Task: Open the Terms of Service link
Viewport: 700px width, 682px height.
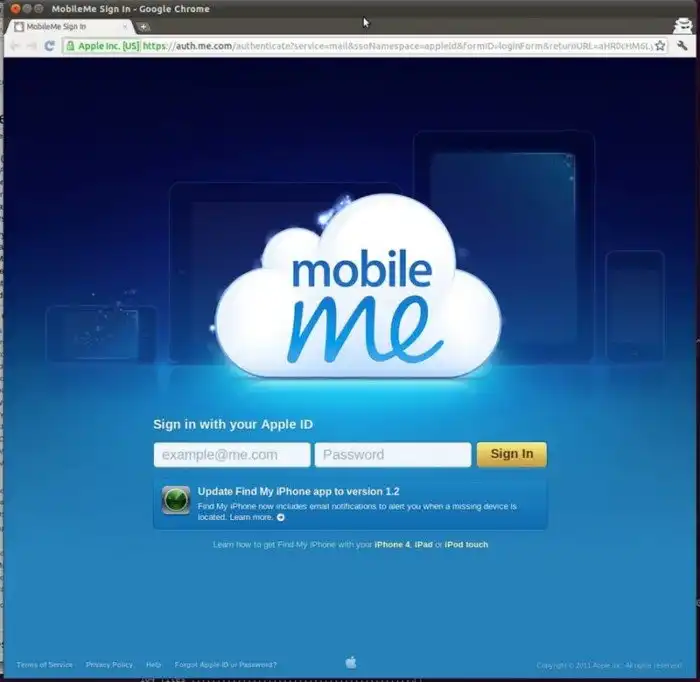Action: tap(44, 665)
